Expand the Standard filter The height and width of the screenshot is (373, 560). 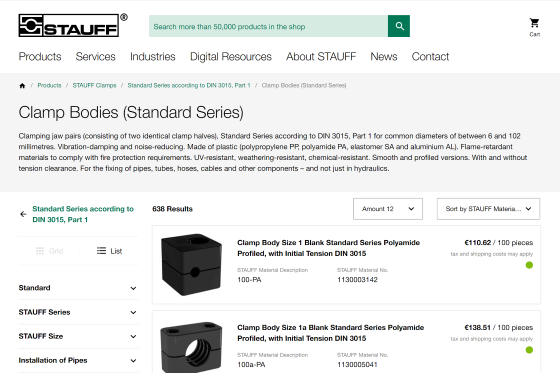point(78,288)
